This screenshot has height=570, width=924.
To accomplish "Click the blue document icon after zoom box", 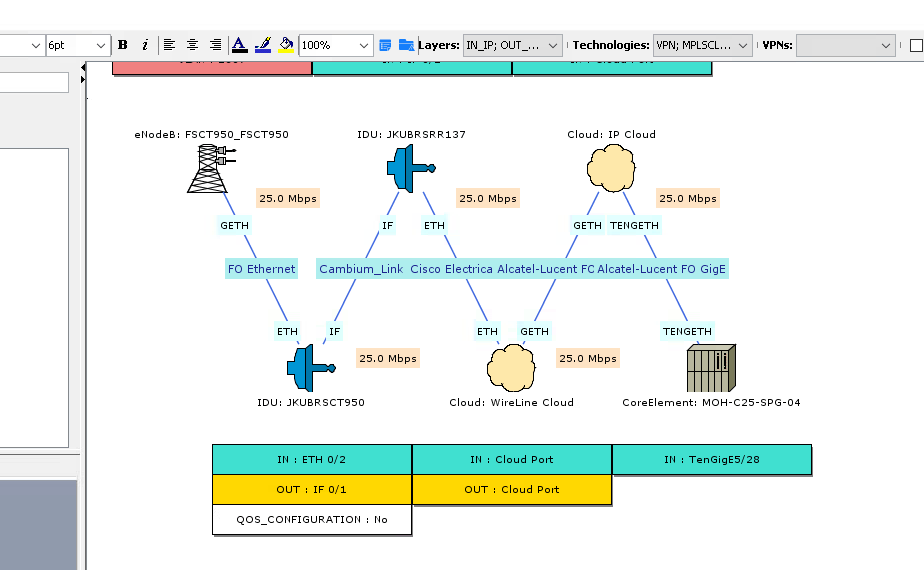I will click(385, 45).
